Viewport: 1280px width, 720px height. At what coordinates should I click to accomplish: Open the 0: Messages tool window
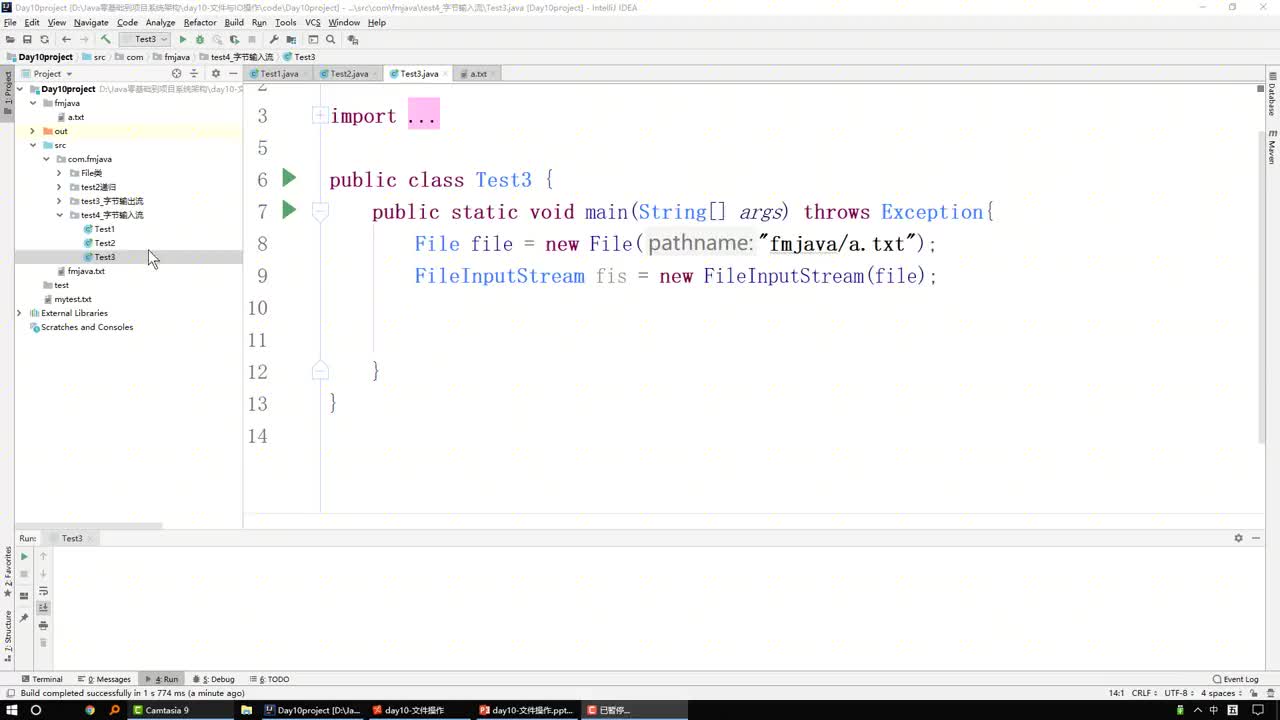point(104,679)
